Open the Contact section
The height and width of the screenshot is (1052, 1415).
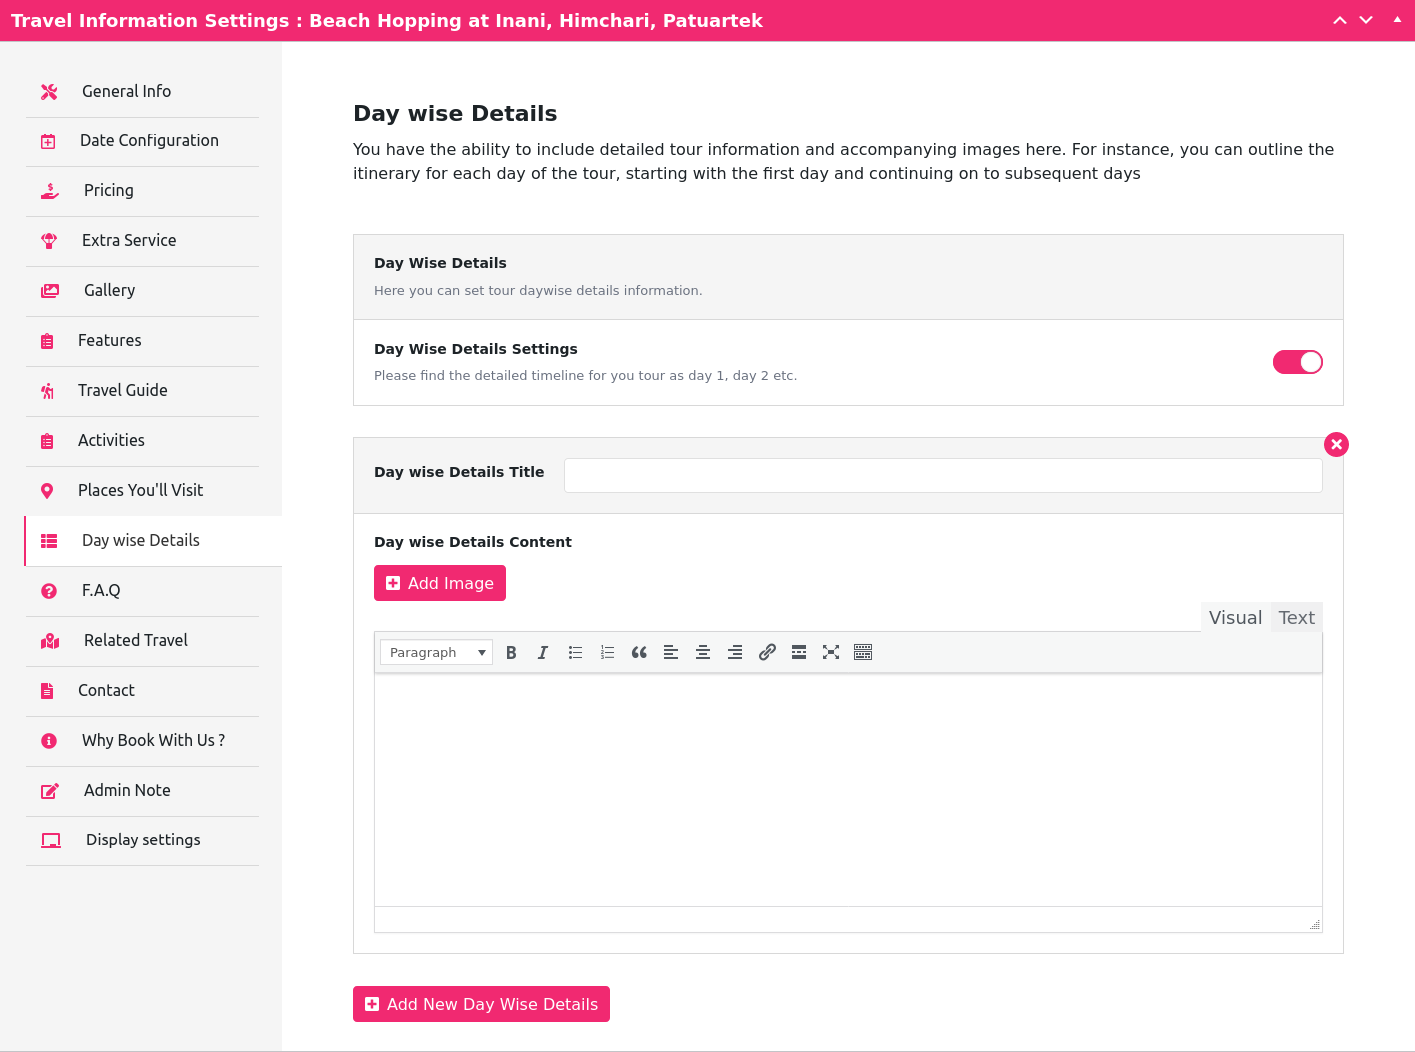coord(142,691)
